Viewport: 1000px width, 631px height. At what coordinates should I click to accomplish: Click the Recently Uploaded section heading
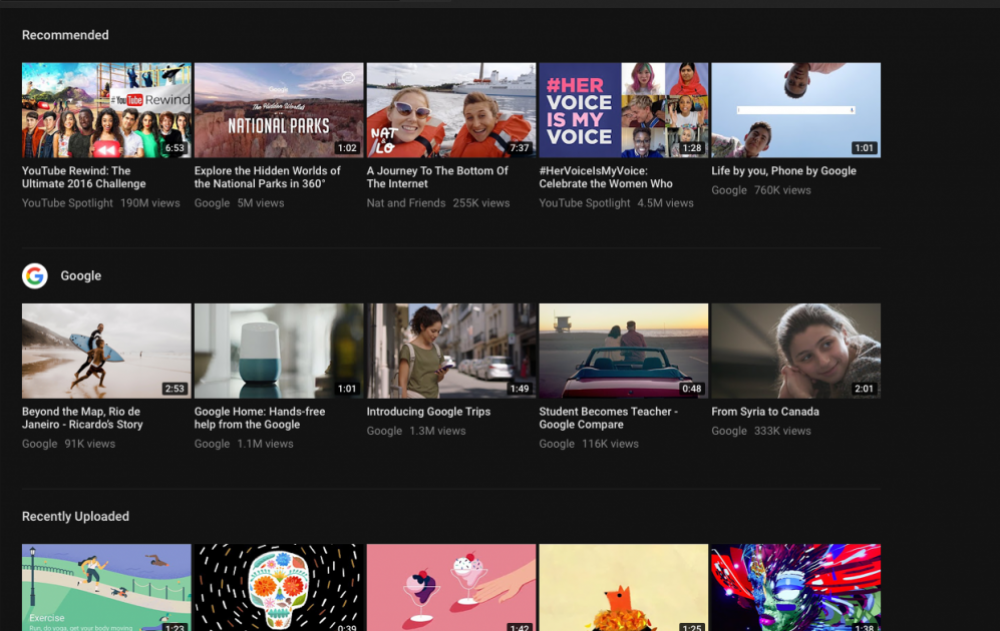click(x=75, y=516)
